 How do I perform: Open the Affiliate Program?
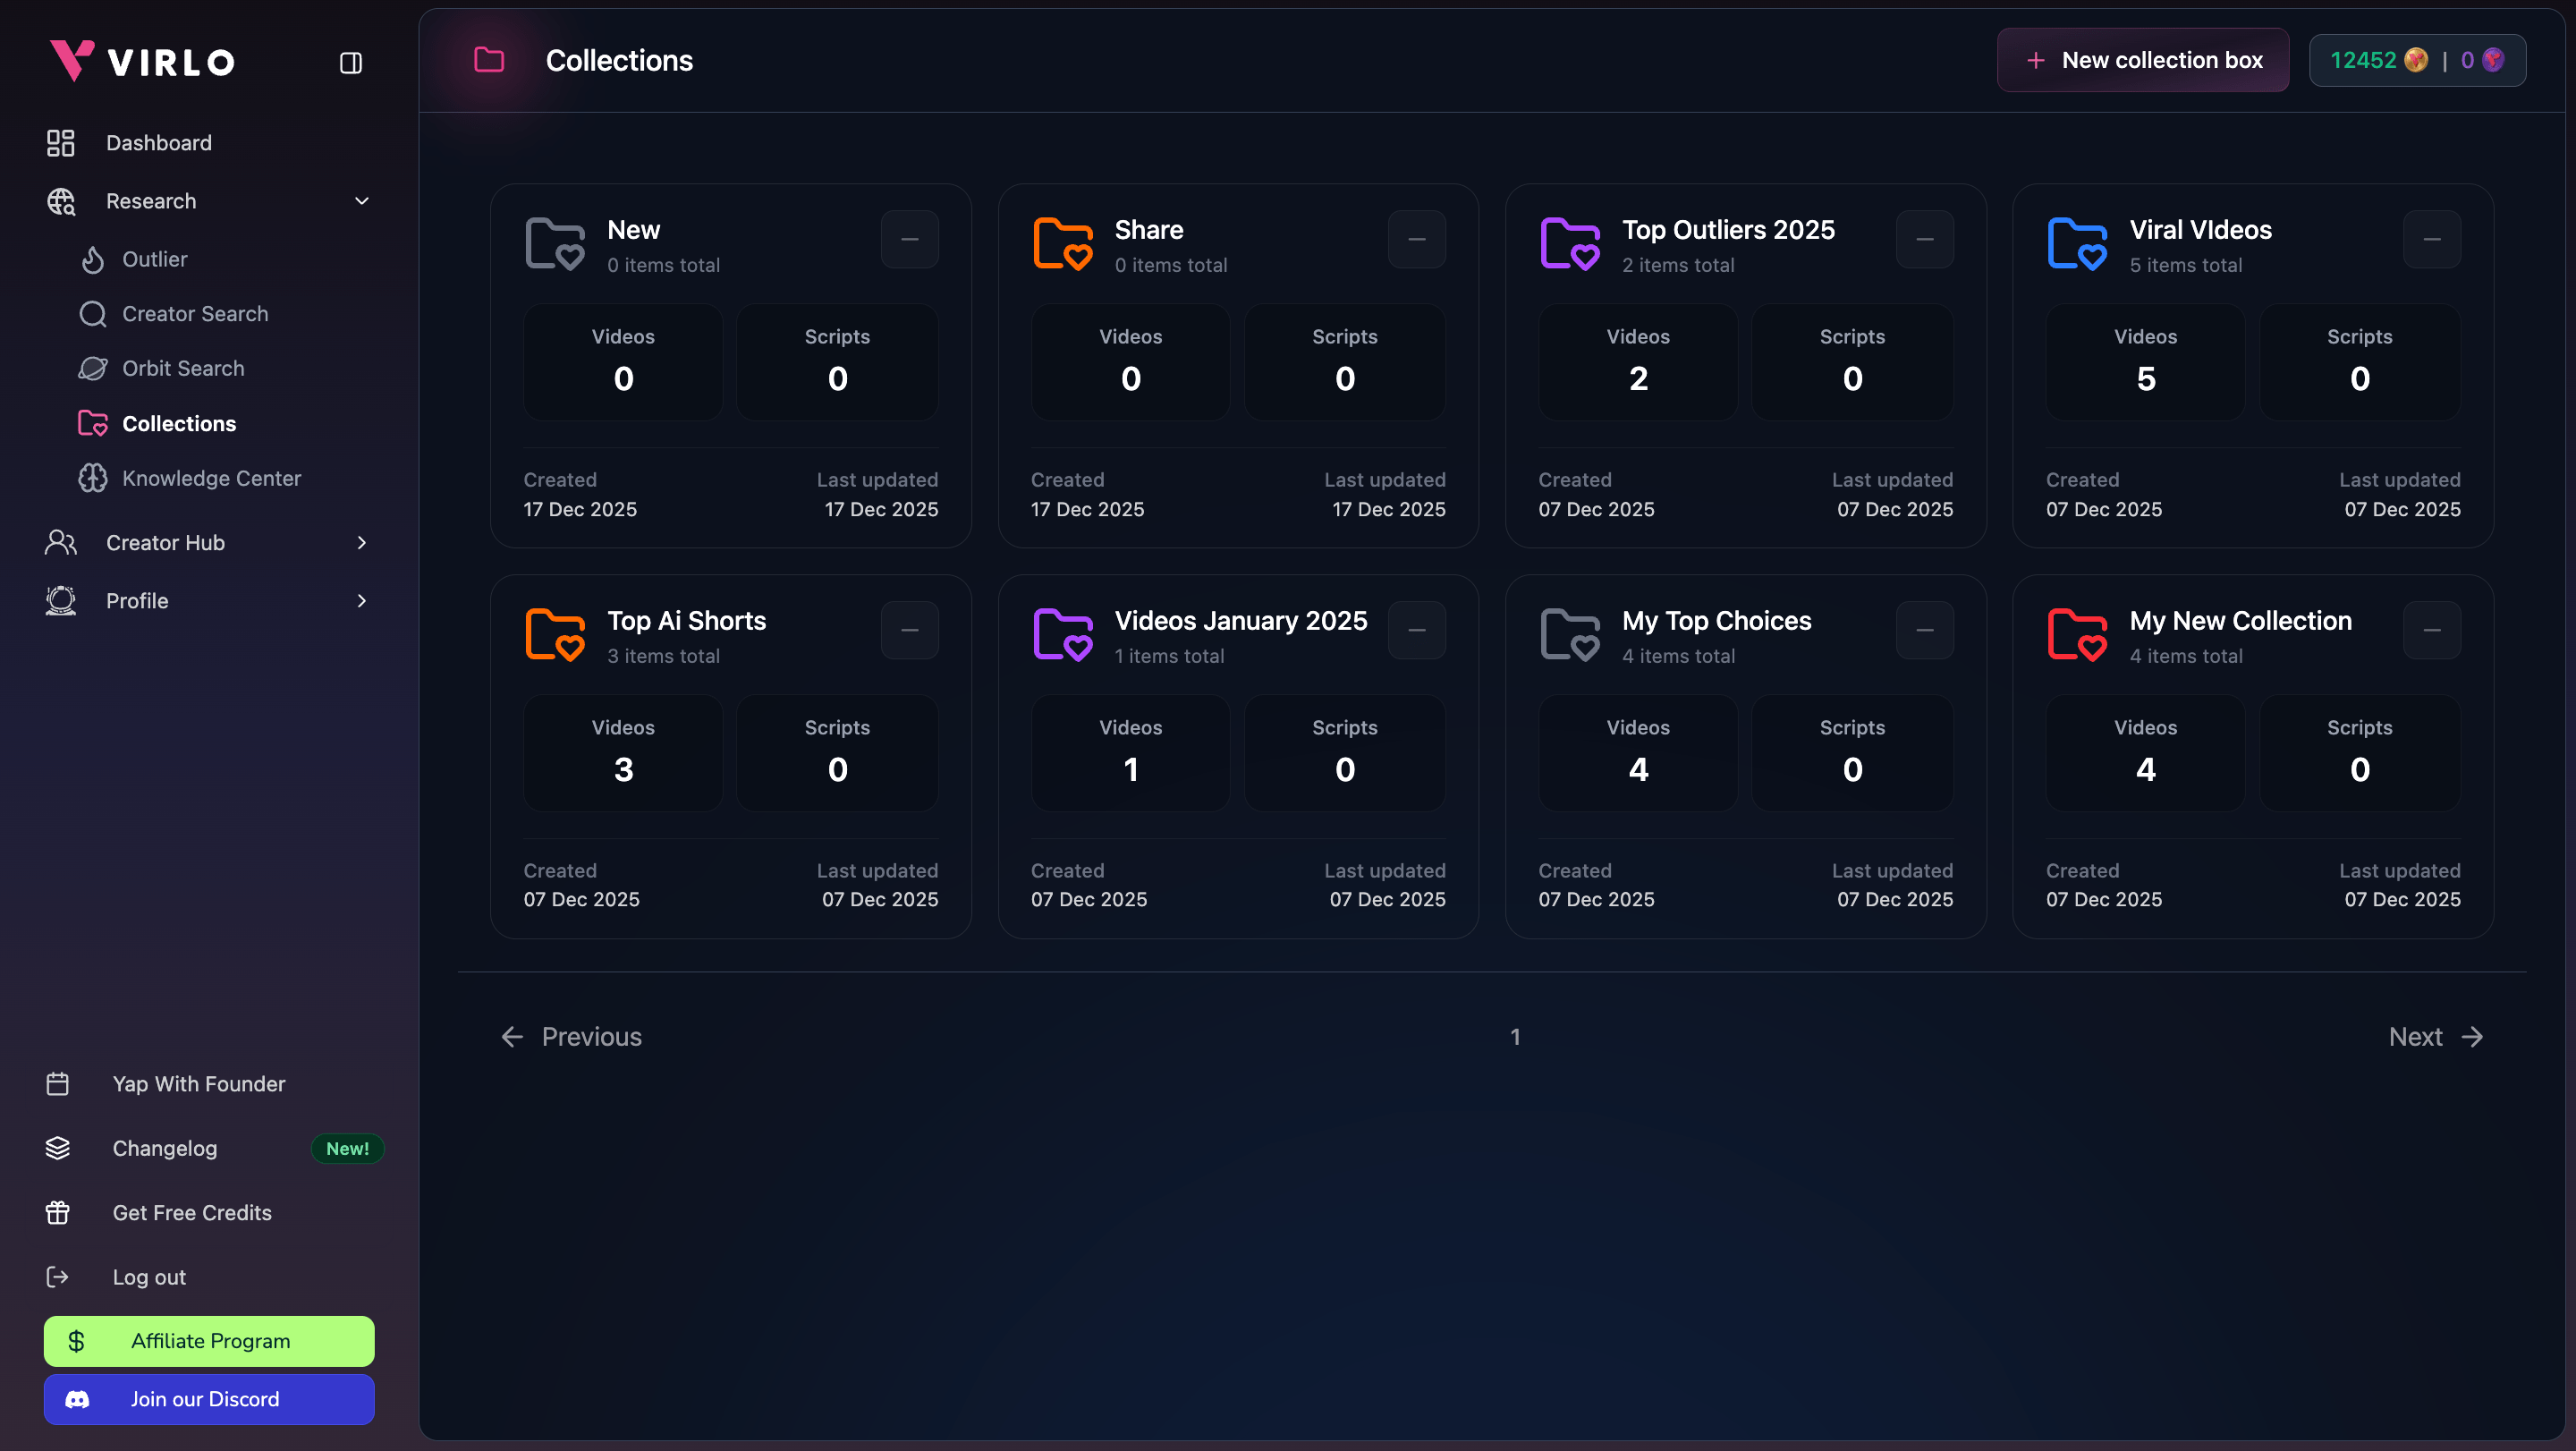pyautogui.click(x=209, y=1341)
